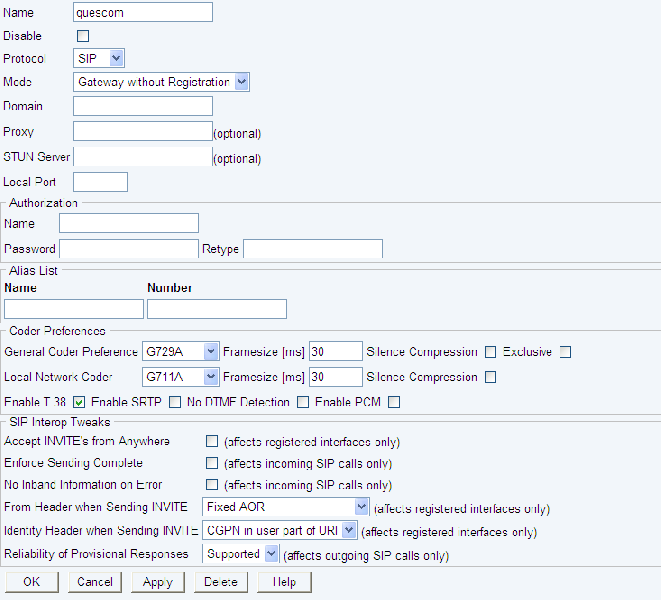Screen dimensions: 661x600
Task: Open the Protocol SIP dropdown
Action: (x=99, y=59)
